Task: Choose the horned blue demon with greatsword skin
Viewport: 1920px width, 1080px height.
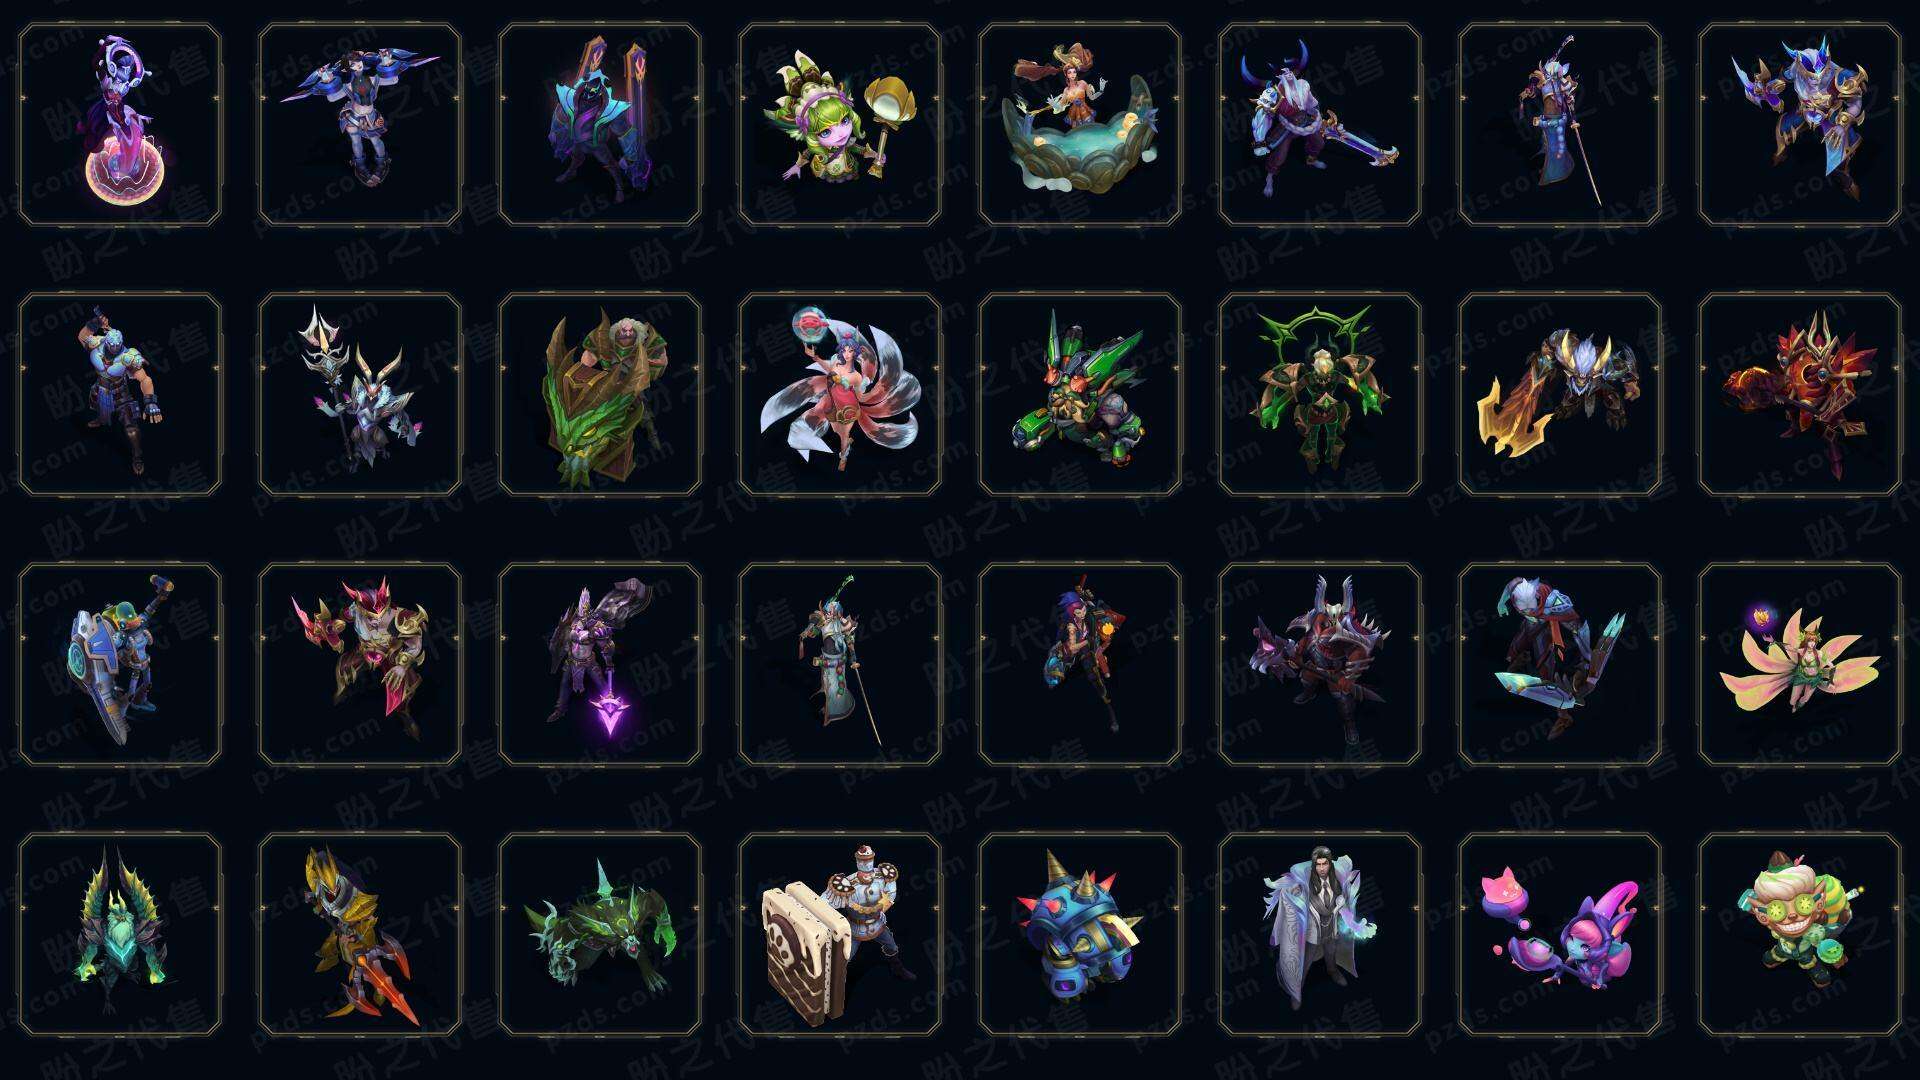Action: coord(1320,125)
